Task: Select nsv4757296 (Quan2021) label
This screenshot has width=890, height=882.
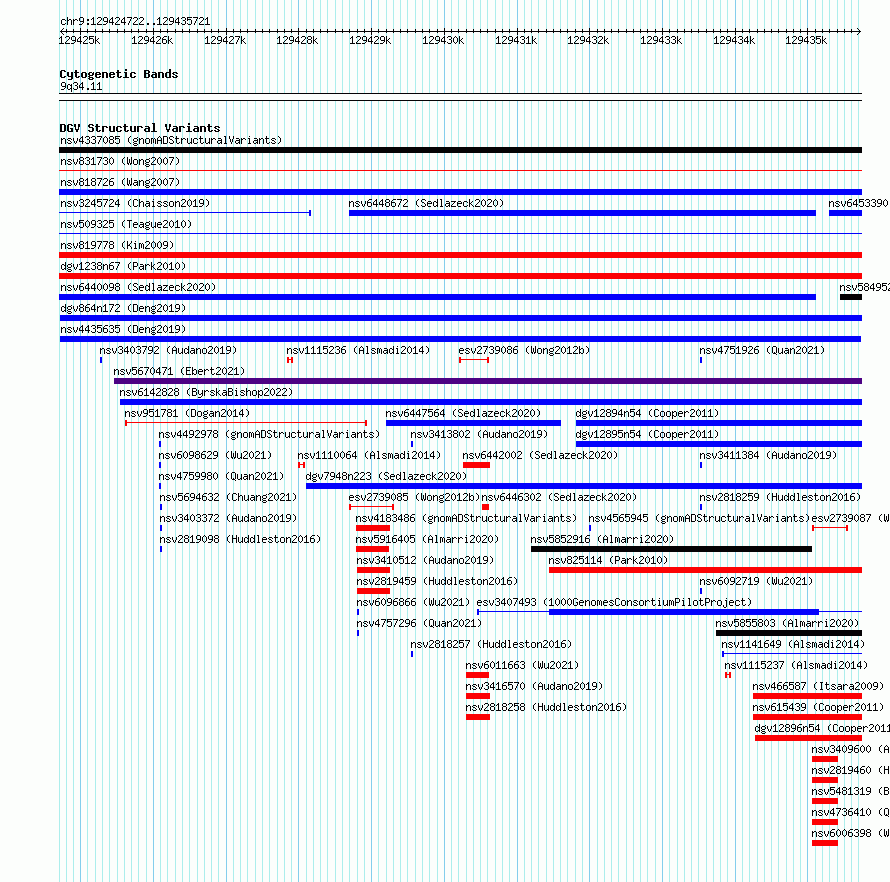Action: tap(419, 623)
